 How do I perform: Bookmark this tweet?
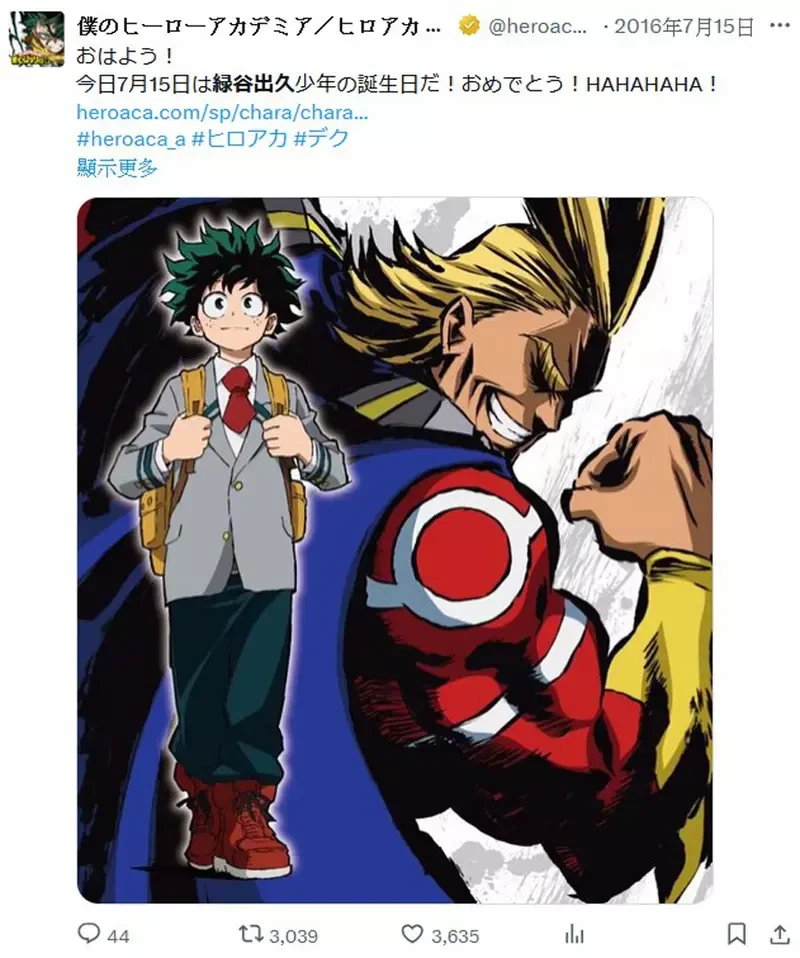click(736, 934)
